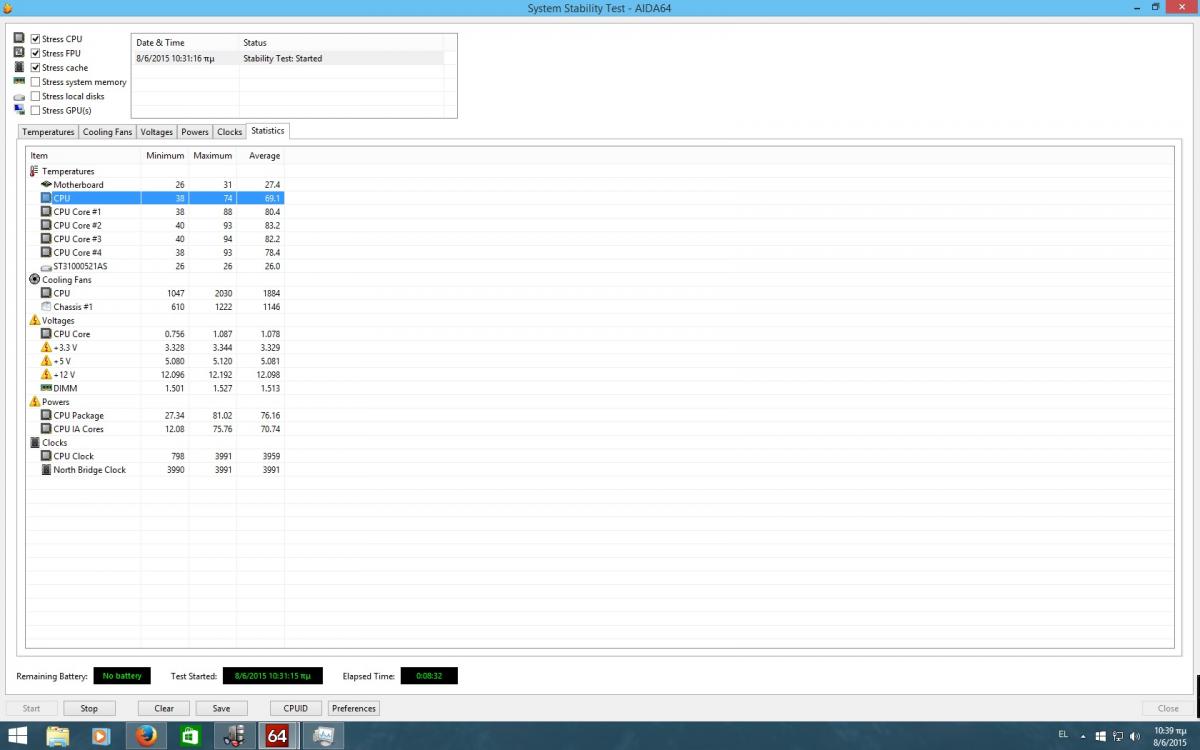Click the DIMM memory icon

(x=46, y=388)
